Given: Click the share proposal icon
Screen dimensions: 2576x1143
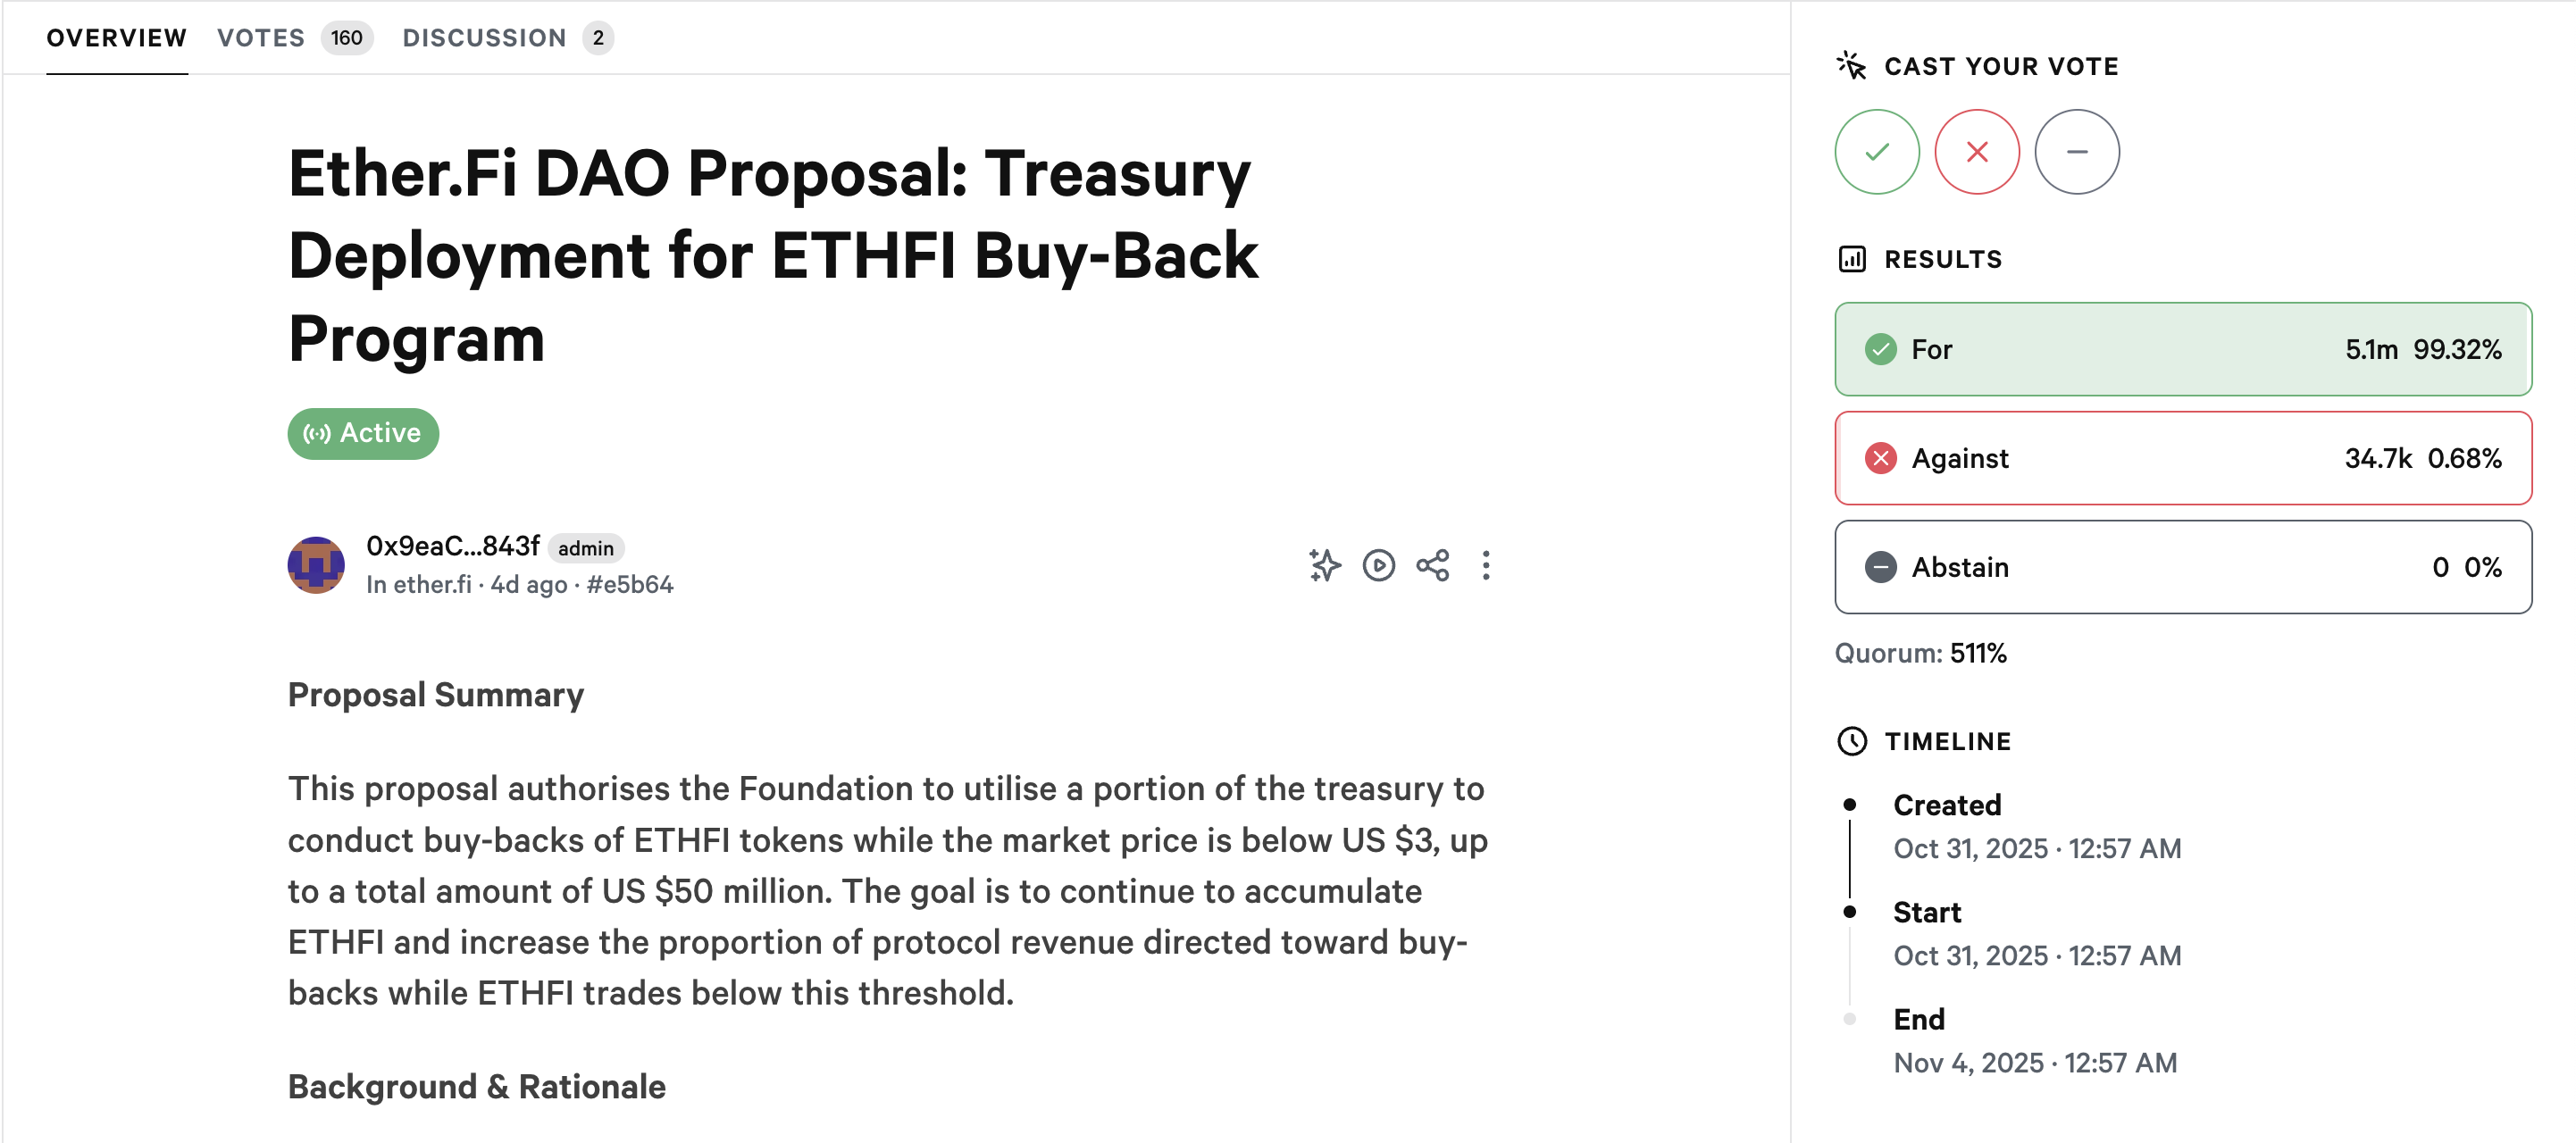Looking at the screenshot, I should 1432,565.
